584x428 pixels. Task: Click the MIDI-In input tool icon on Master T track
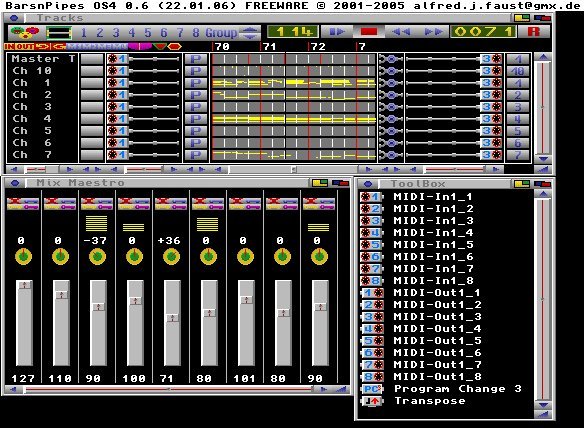click(117, 59)
